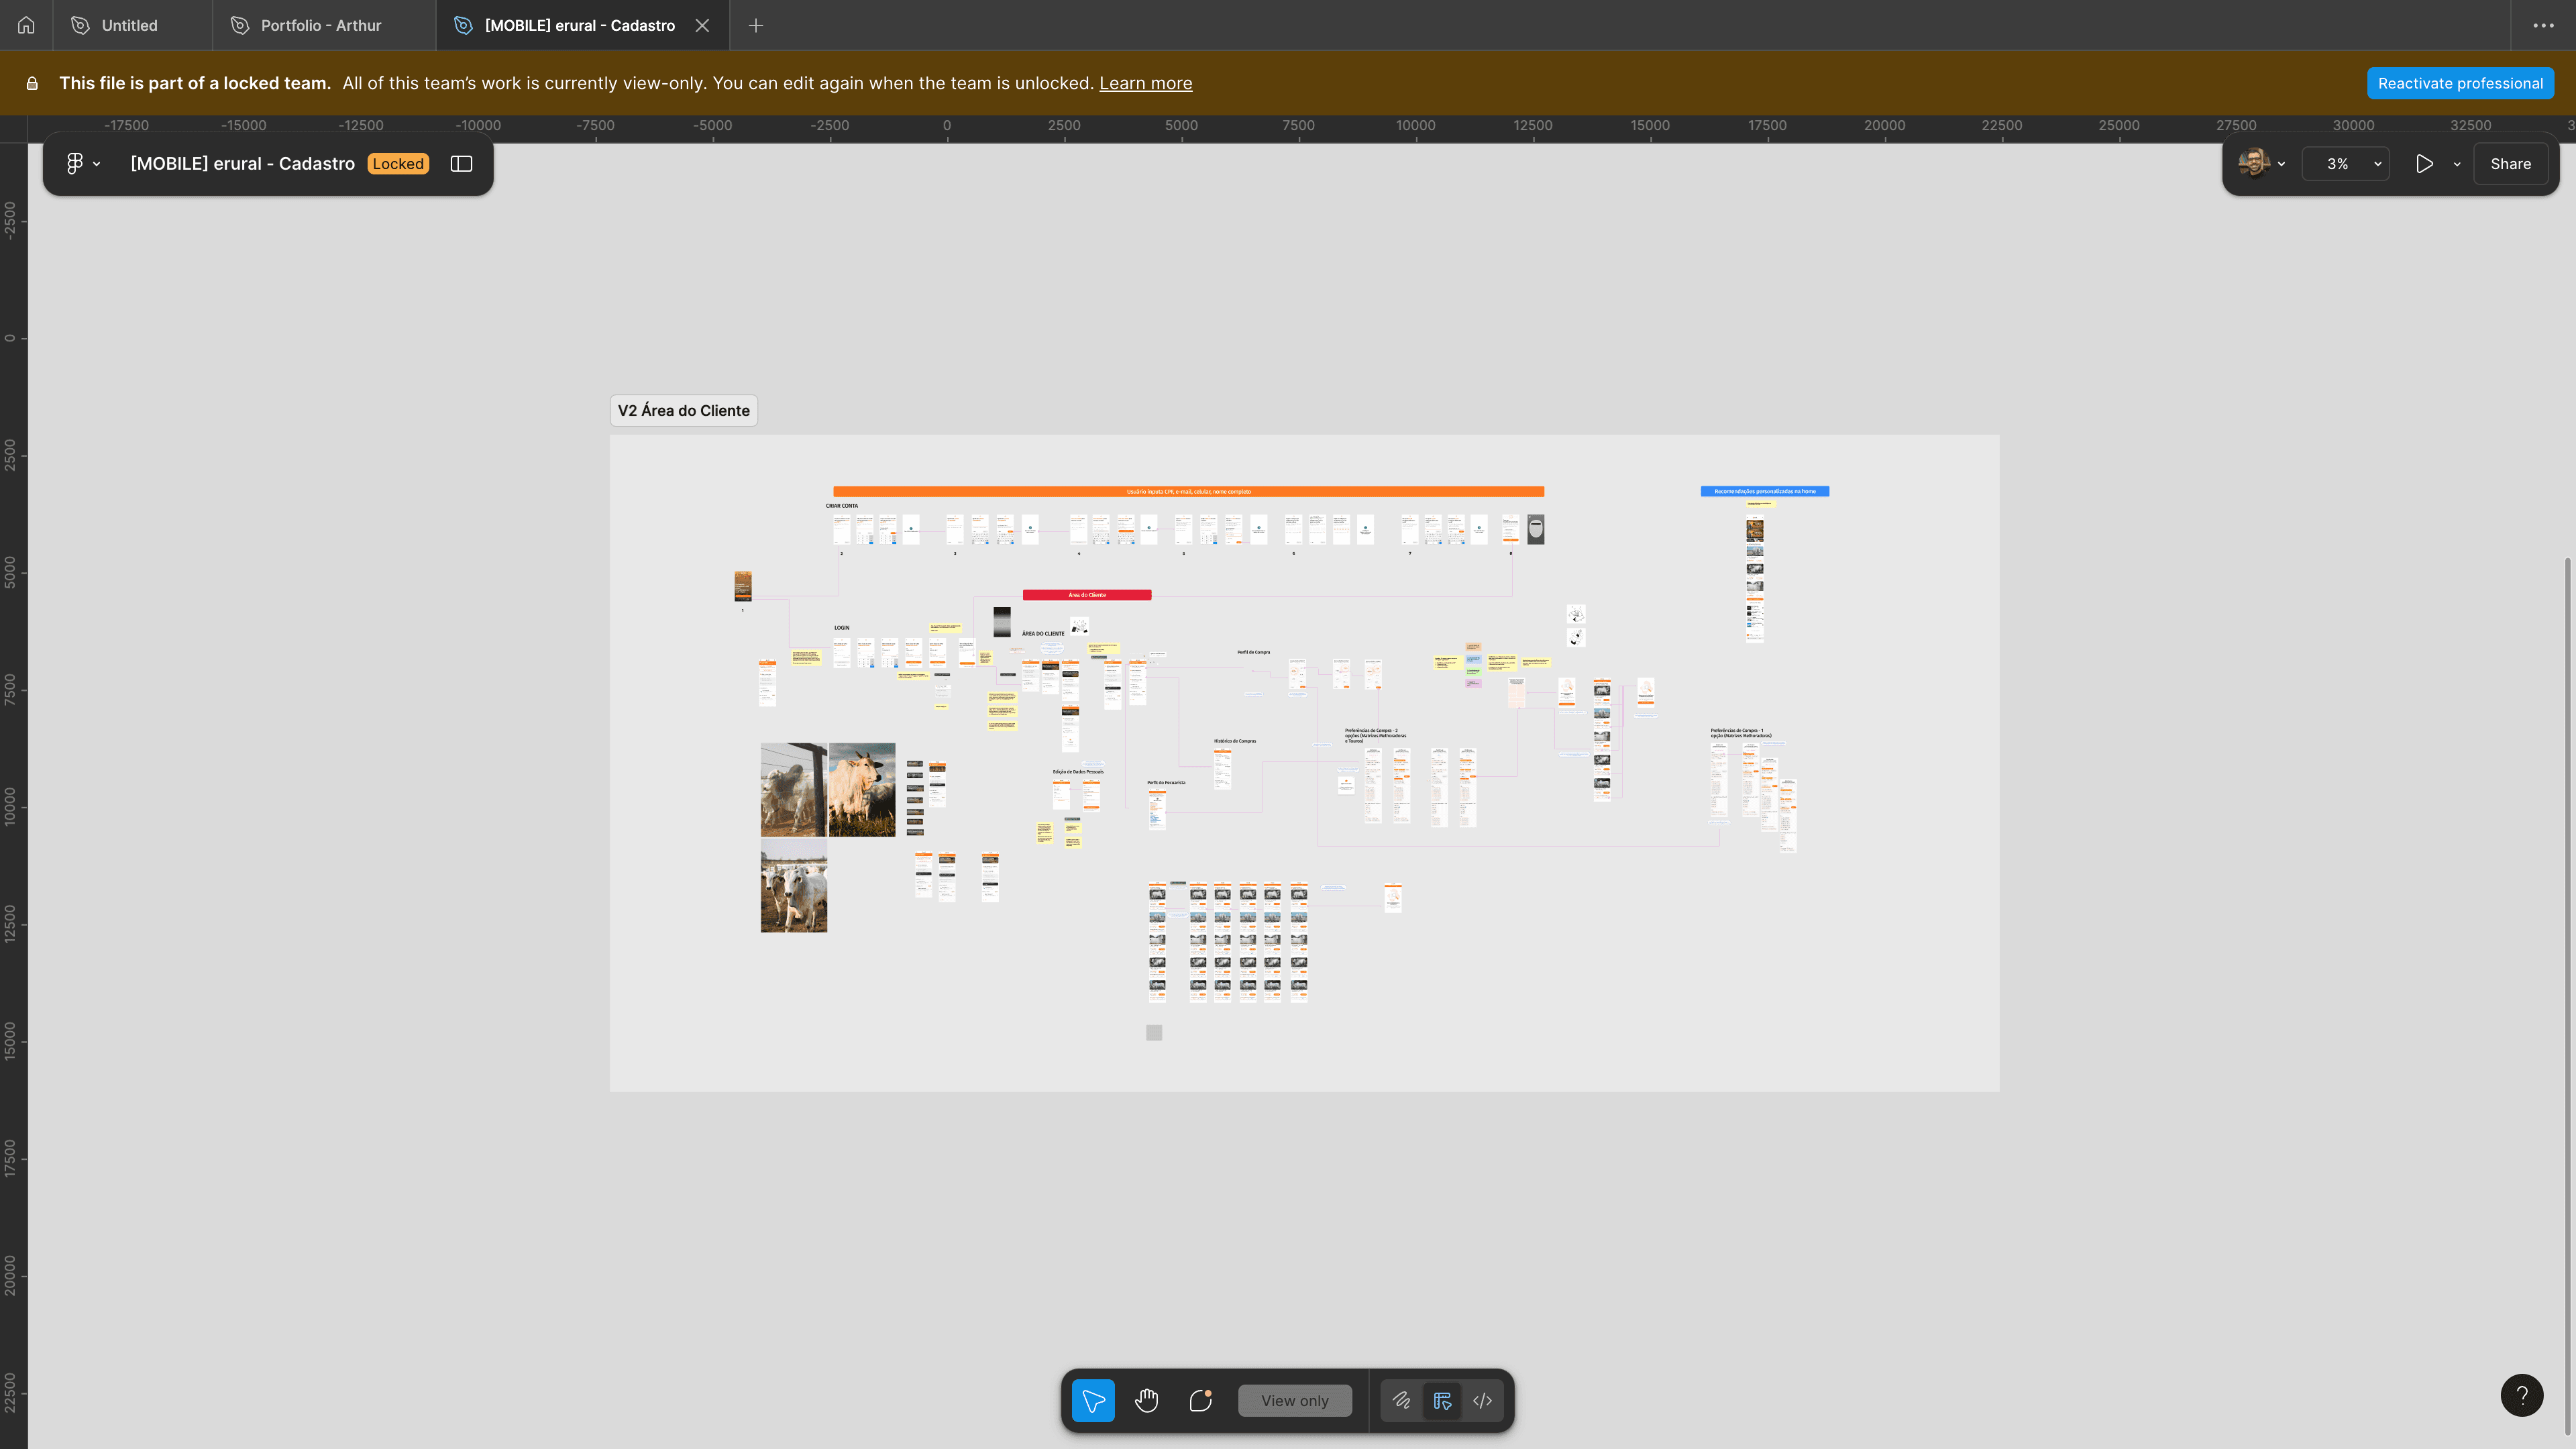Open the Help question mark button

(2521, 1395)
